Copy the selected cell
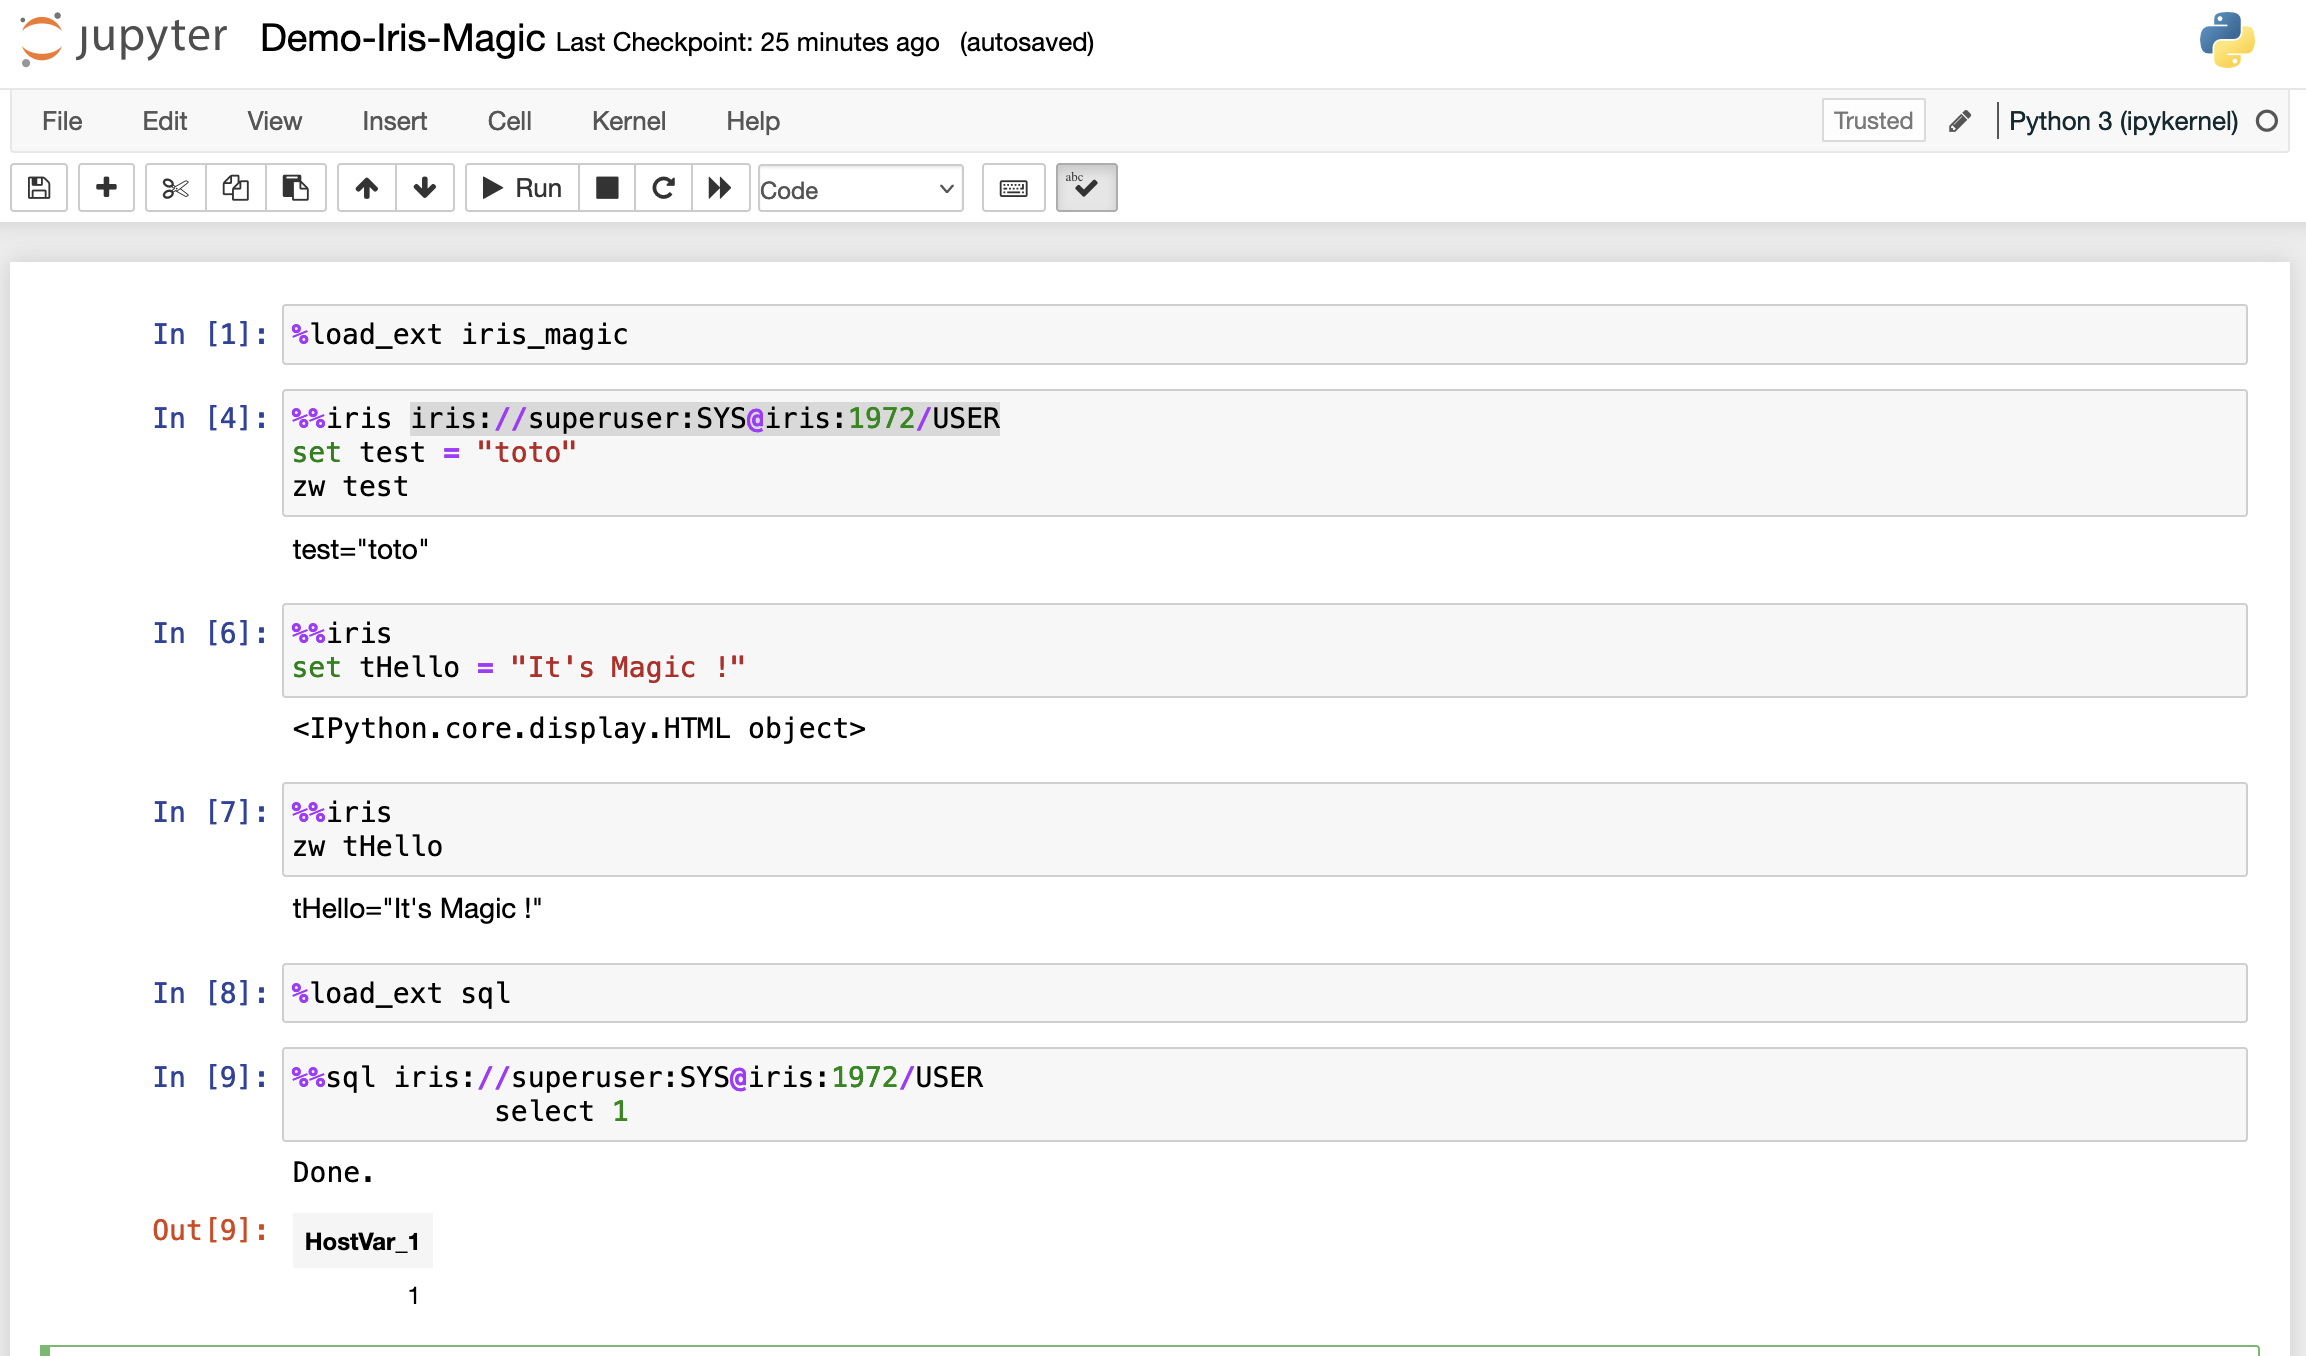2306x1356 pixels. point(236,187)
